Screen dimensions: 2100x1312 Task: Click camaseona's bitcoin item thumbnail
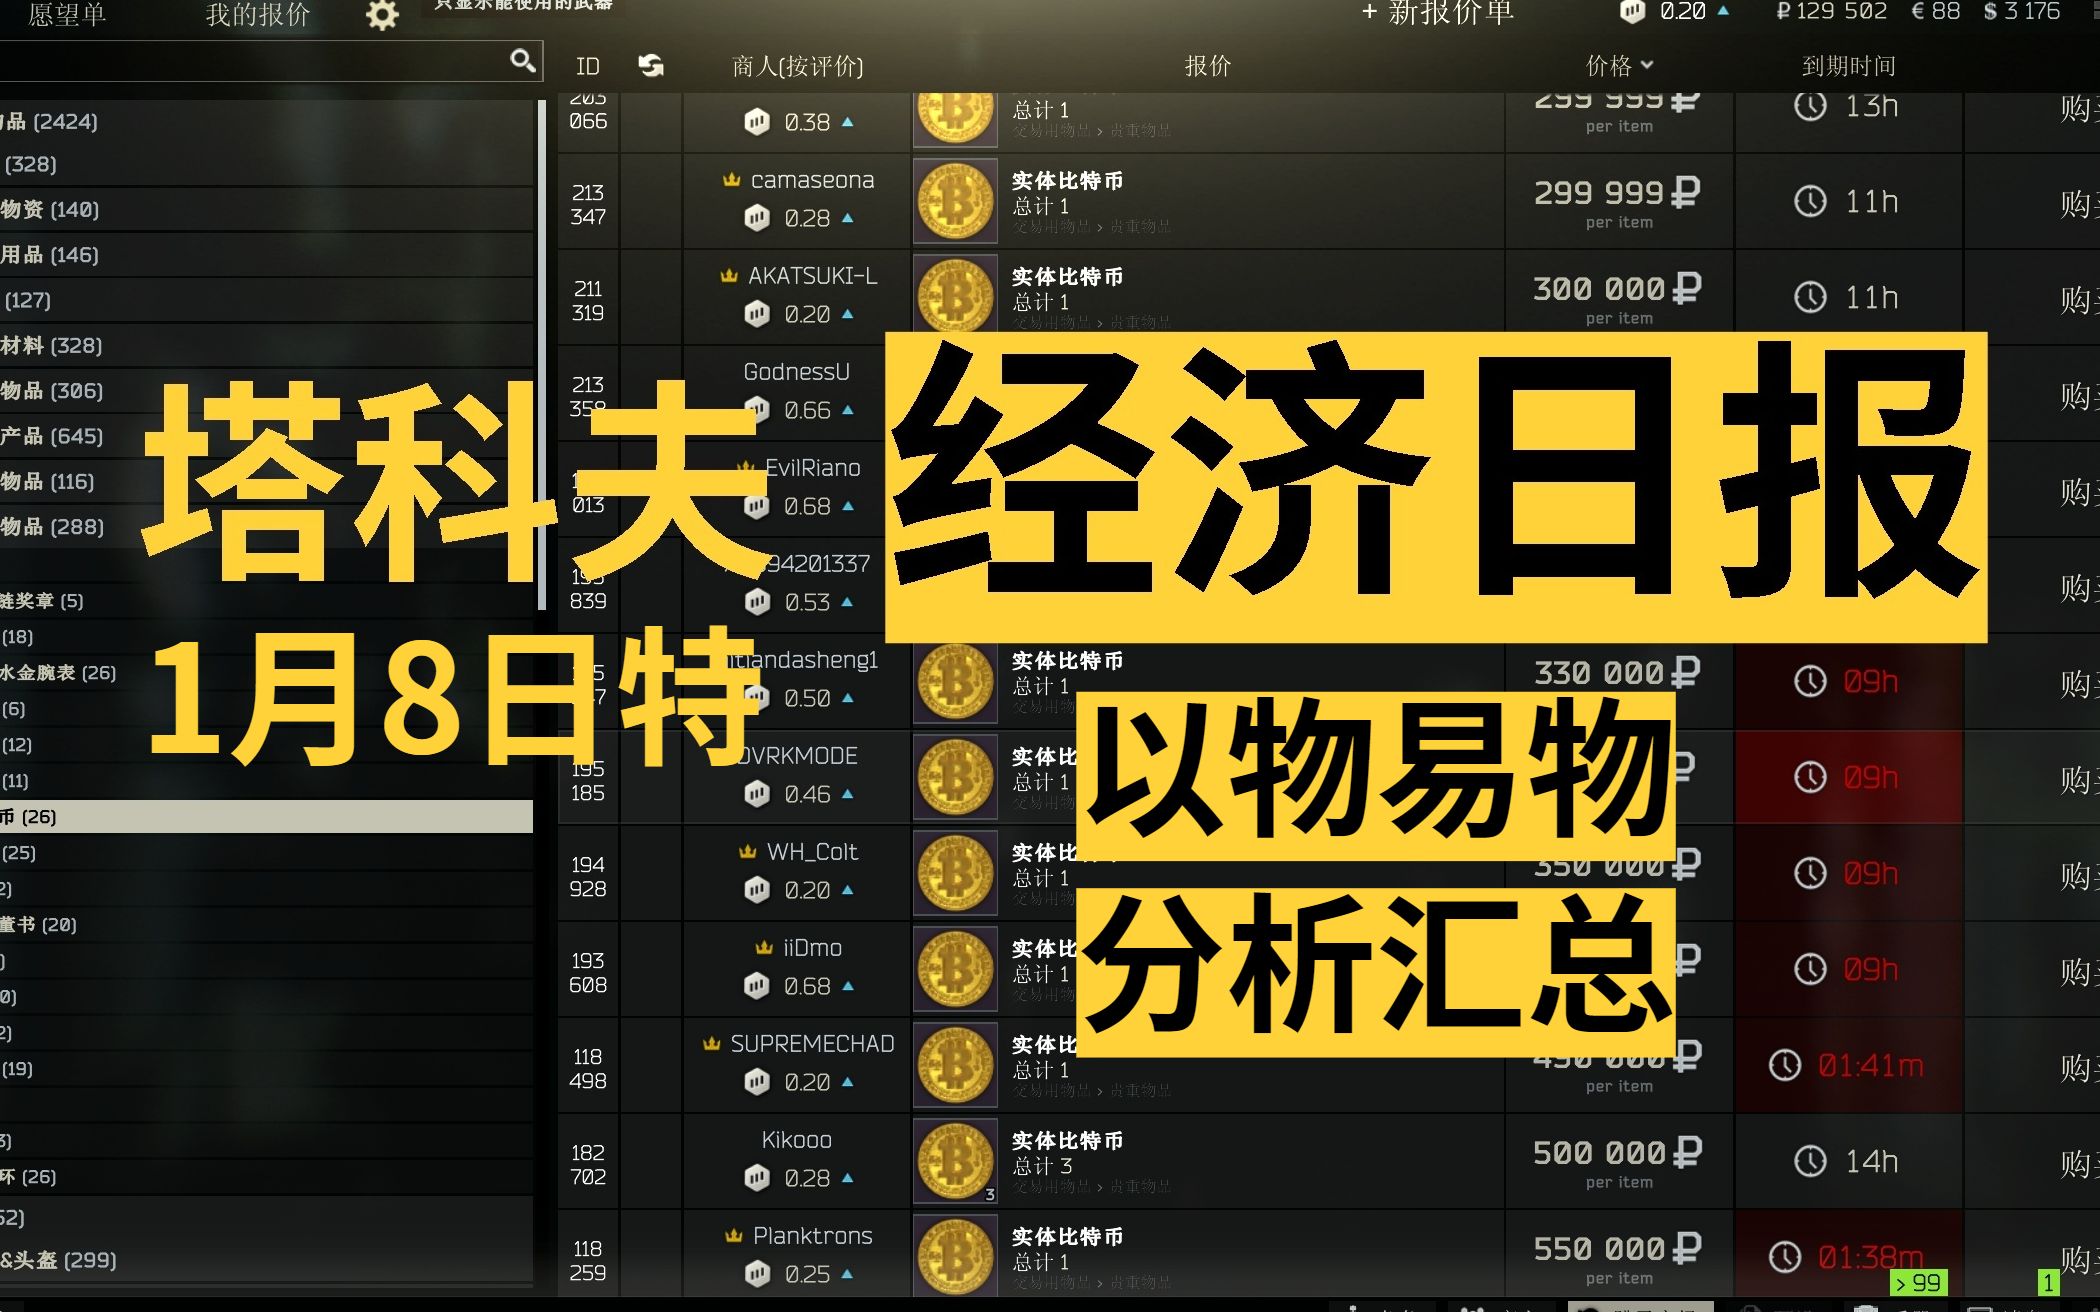pyautogui.click(x=955, y=201)
